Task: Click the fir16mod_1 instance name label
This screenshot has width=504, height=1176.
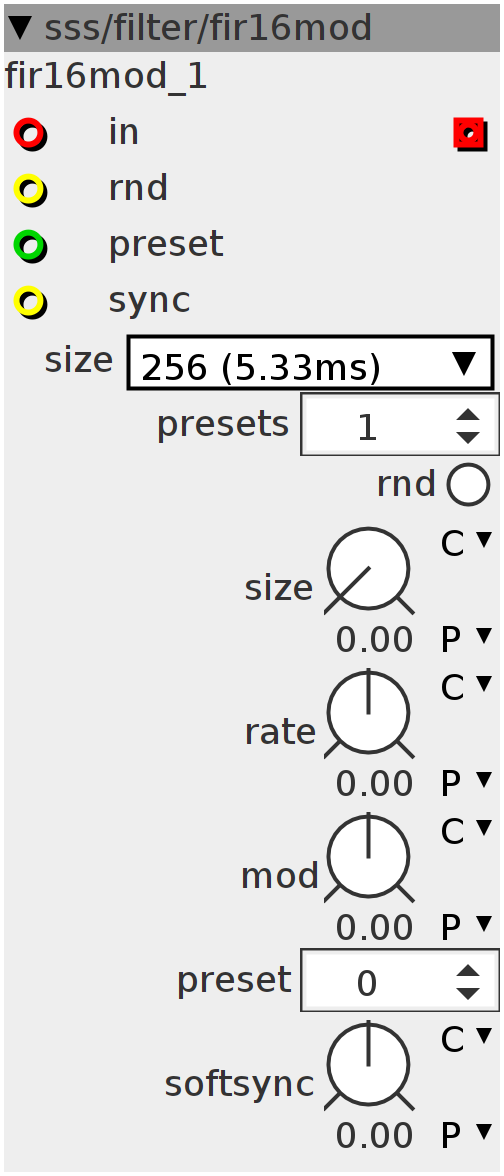Action: coord(106,76)
